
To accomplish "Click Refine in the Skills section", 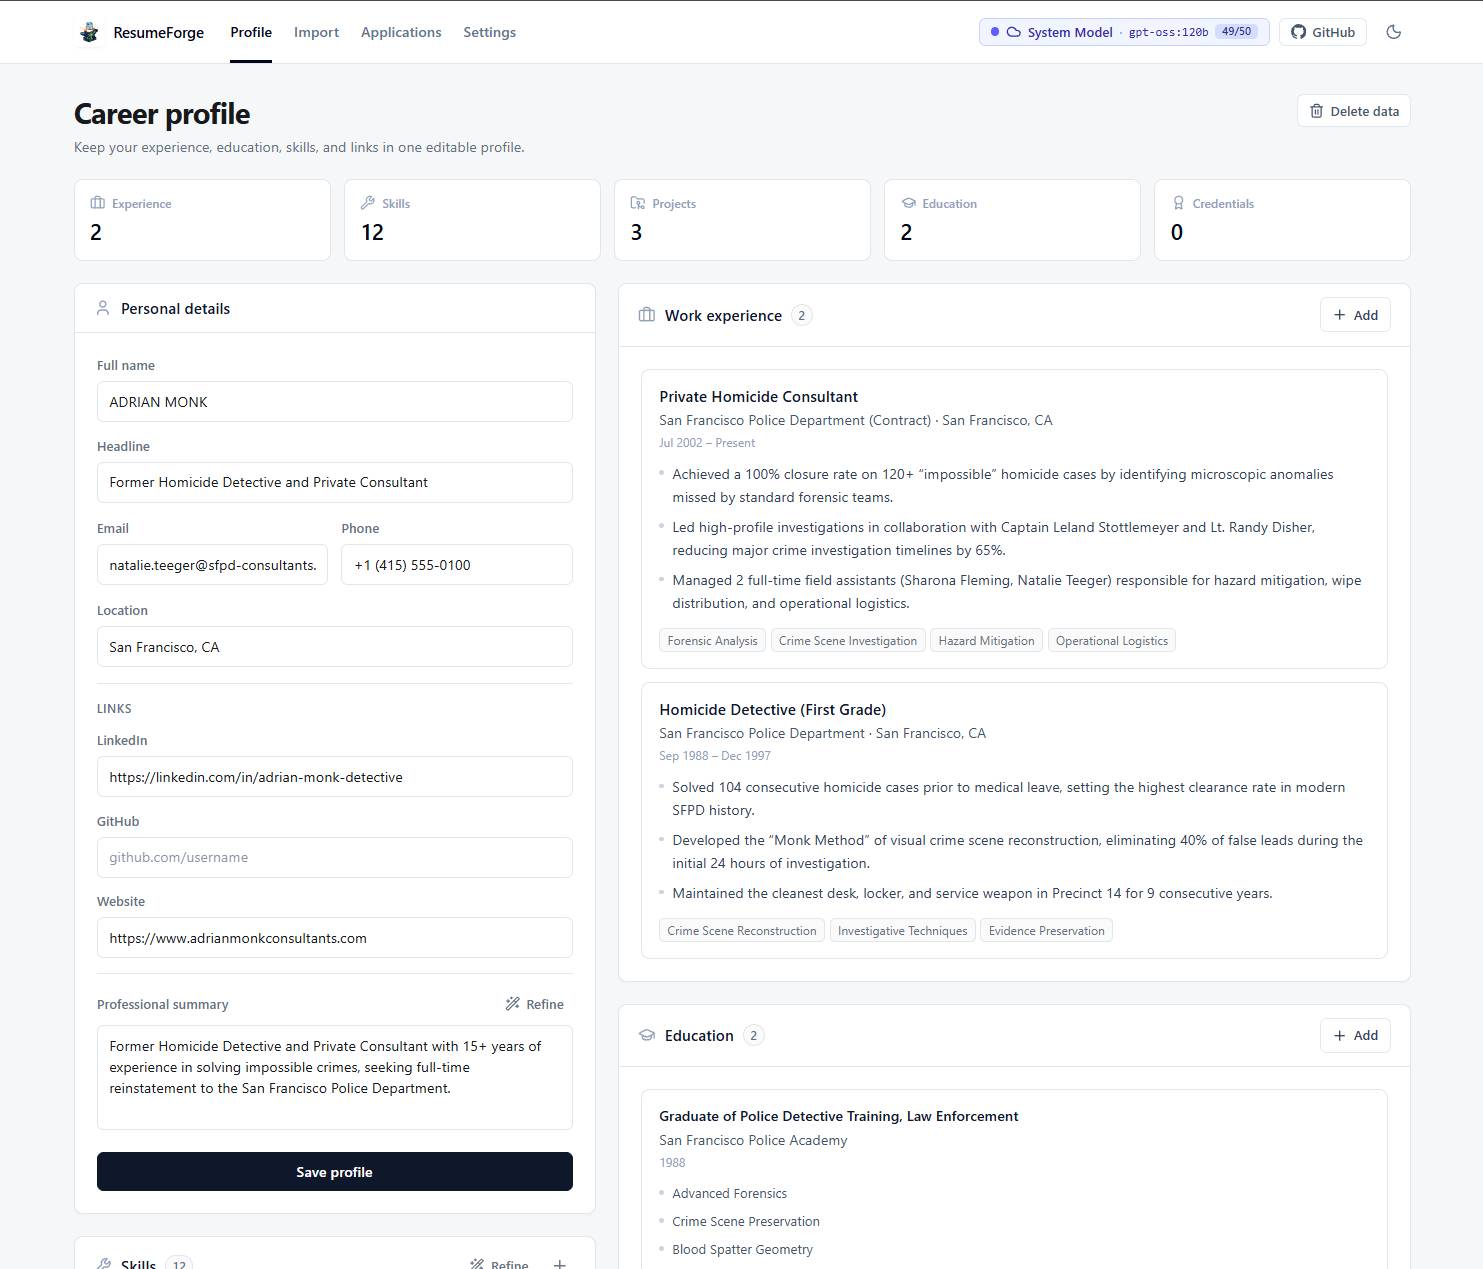I will [x=499, y=1264].
